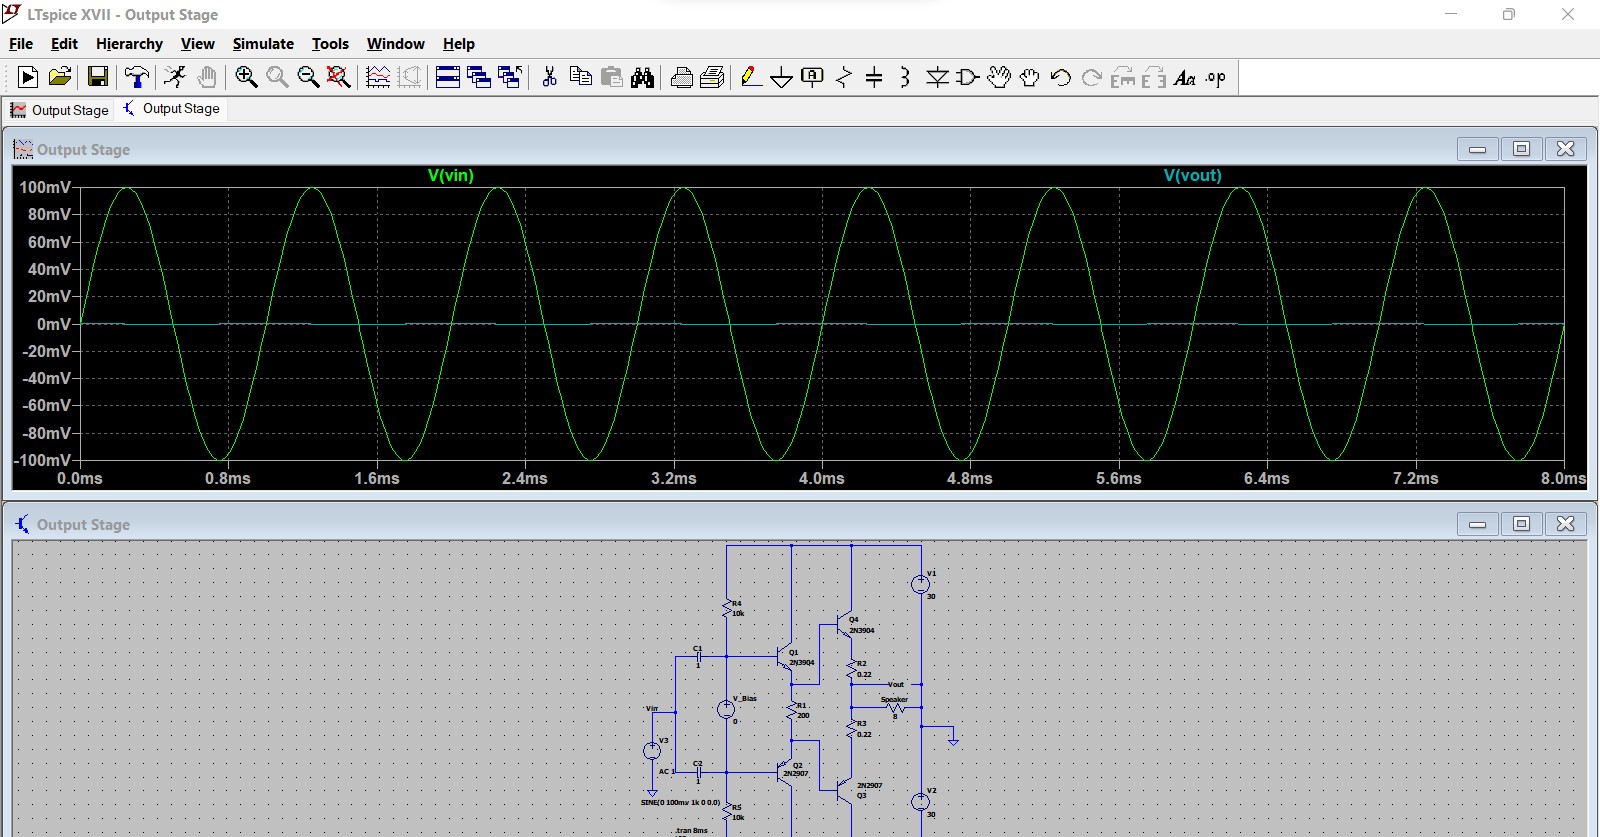Open the View menu
Screen dimensions: 1600x837
(x=197, y=44)
